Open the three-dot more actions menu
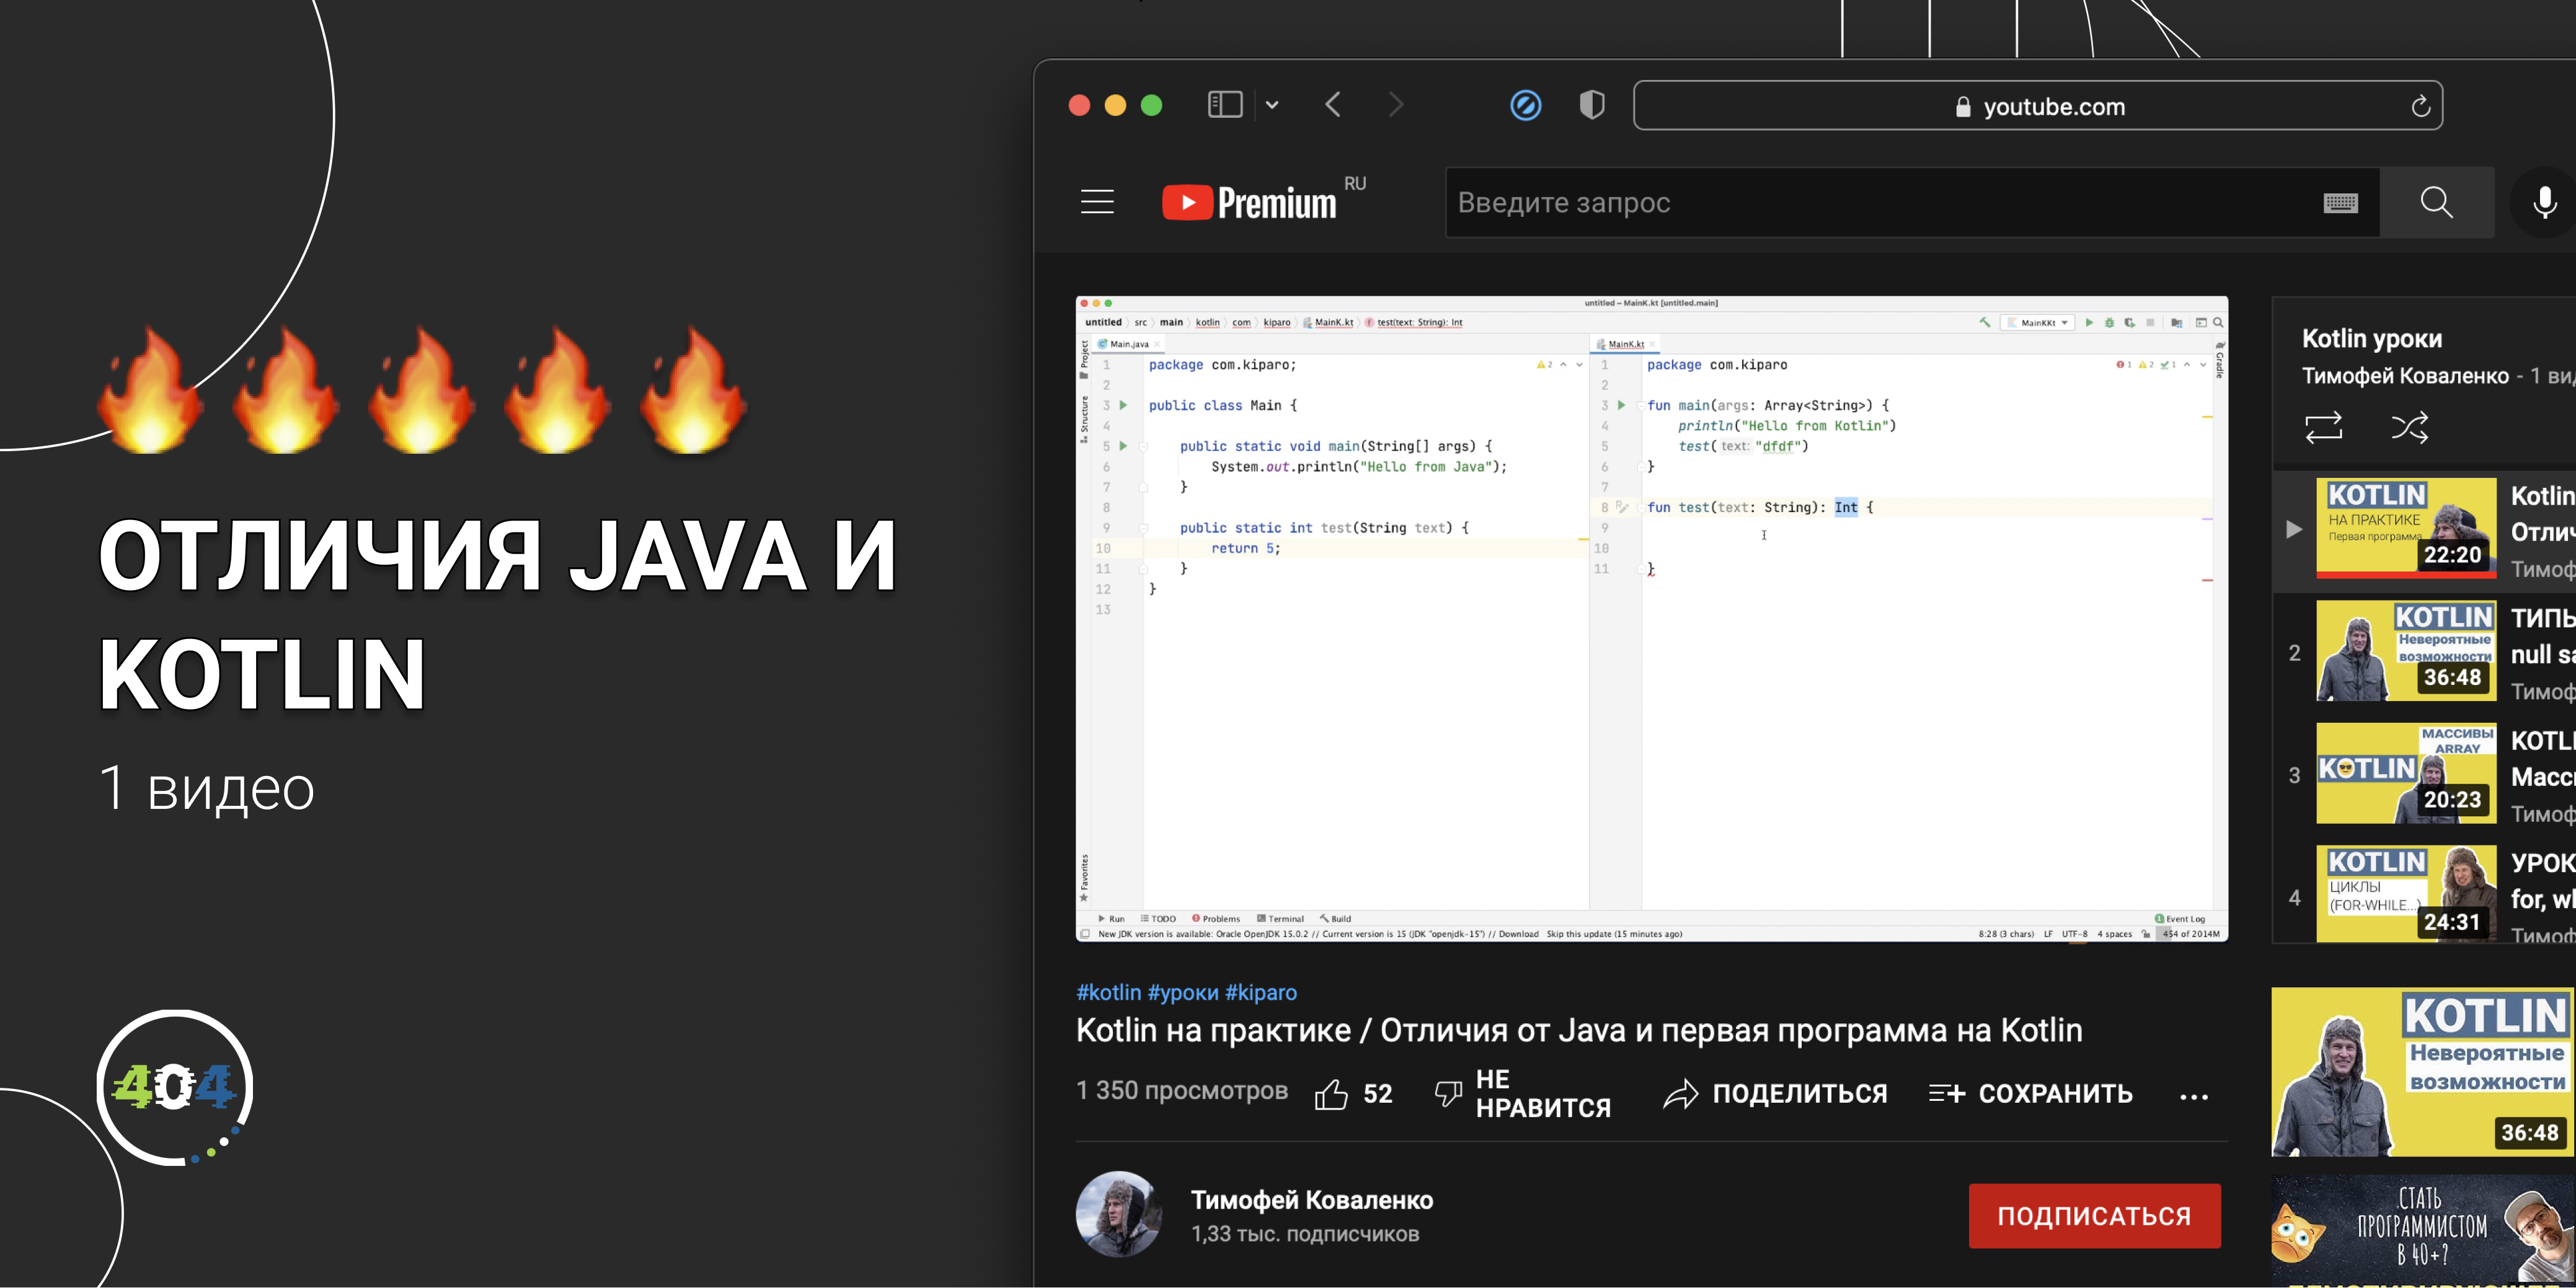Viewport: 2576px width, 1288px height. tap(2194, 1097)
